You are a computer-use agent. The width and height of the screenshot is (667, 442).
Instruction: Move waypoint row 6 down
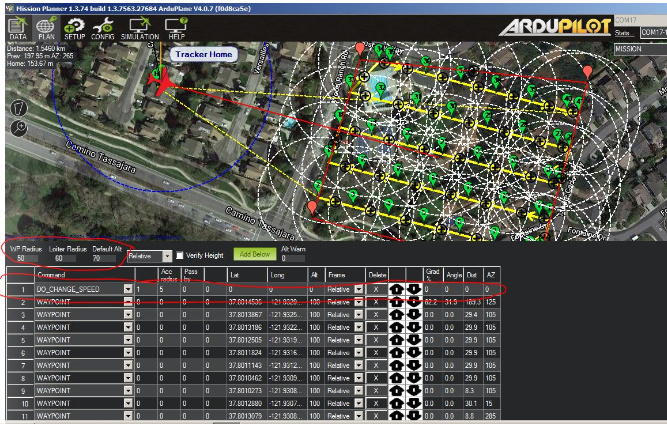pyautogui.click(x=414, y=353)
